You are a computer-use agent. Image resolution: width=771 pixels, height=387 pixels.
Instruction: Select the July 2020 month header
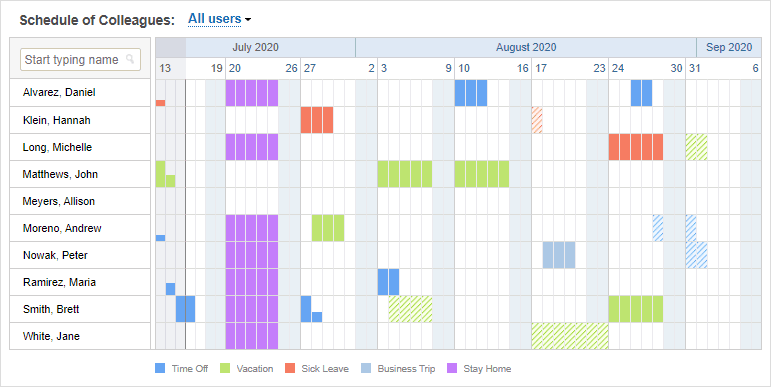tap(255, 47)
